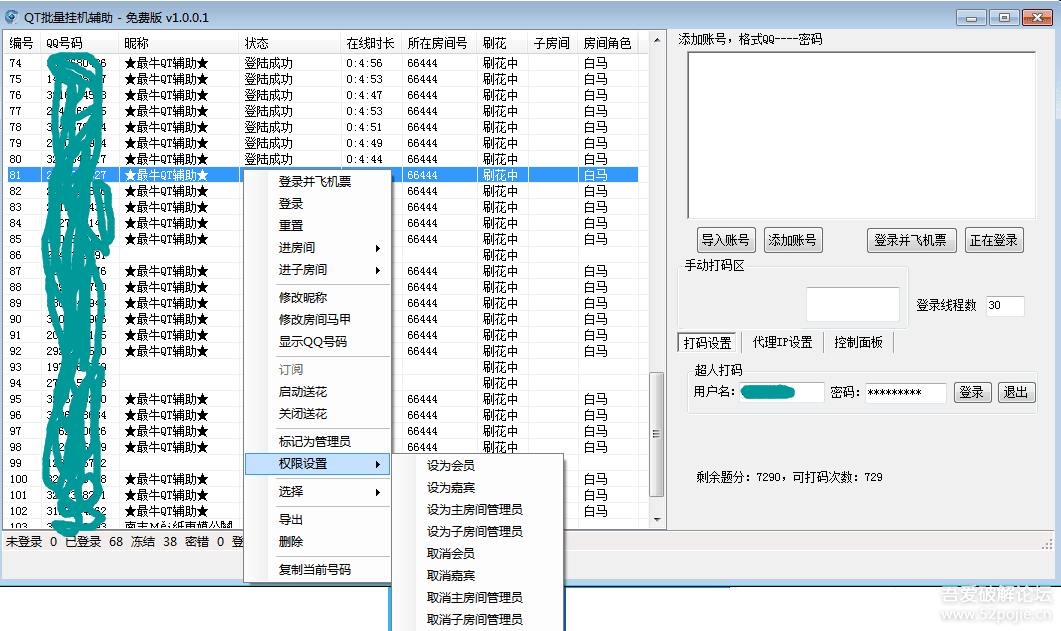The width and height of the screenshot is (1061, 631).
Task: Switch to the 打码设置 tab
Action: [708, 343]
